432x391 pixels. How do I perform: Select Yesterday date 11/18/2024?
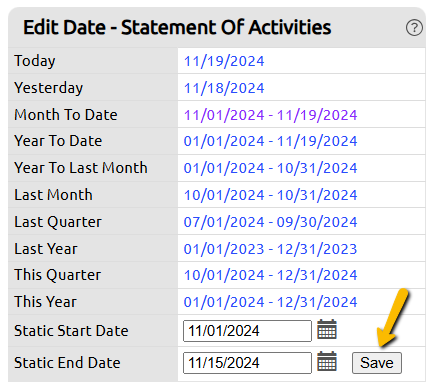coord(224,88)
